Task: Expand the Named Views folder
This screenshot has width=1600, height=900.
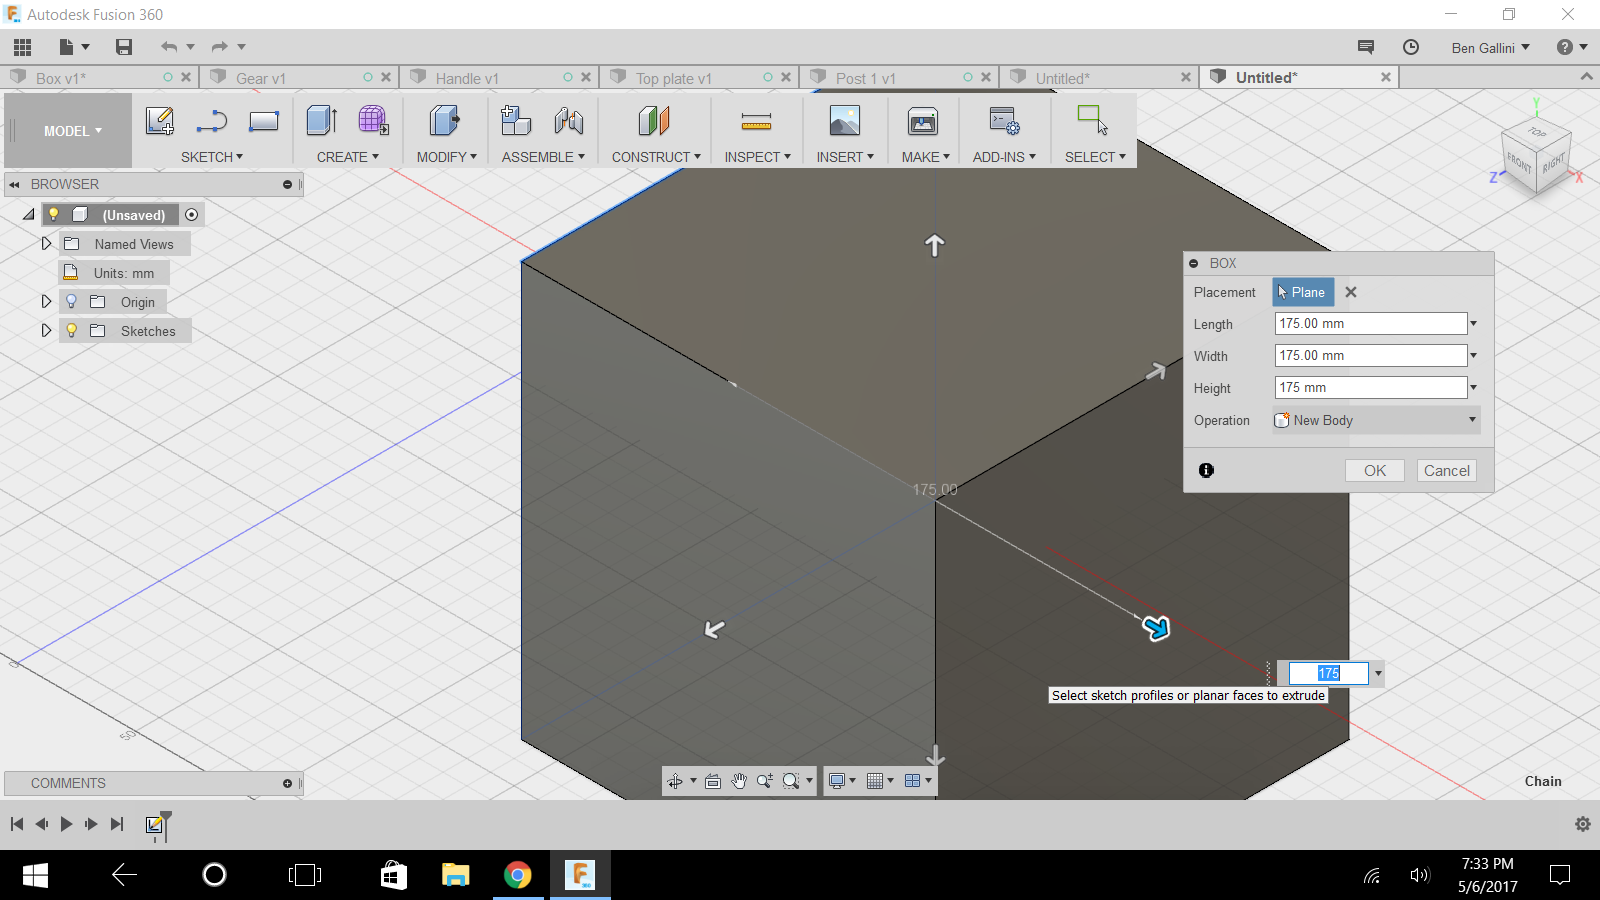Action: point(46,243)
